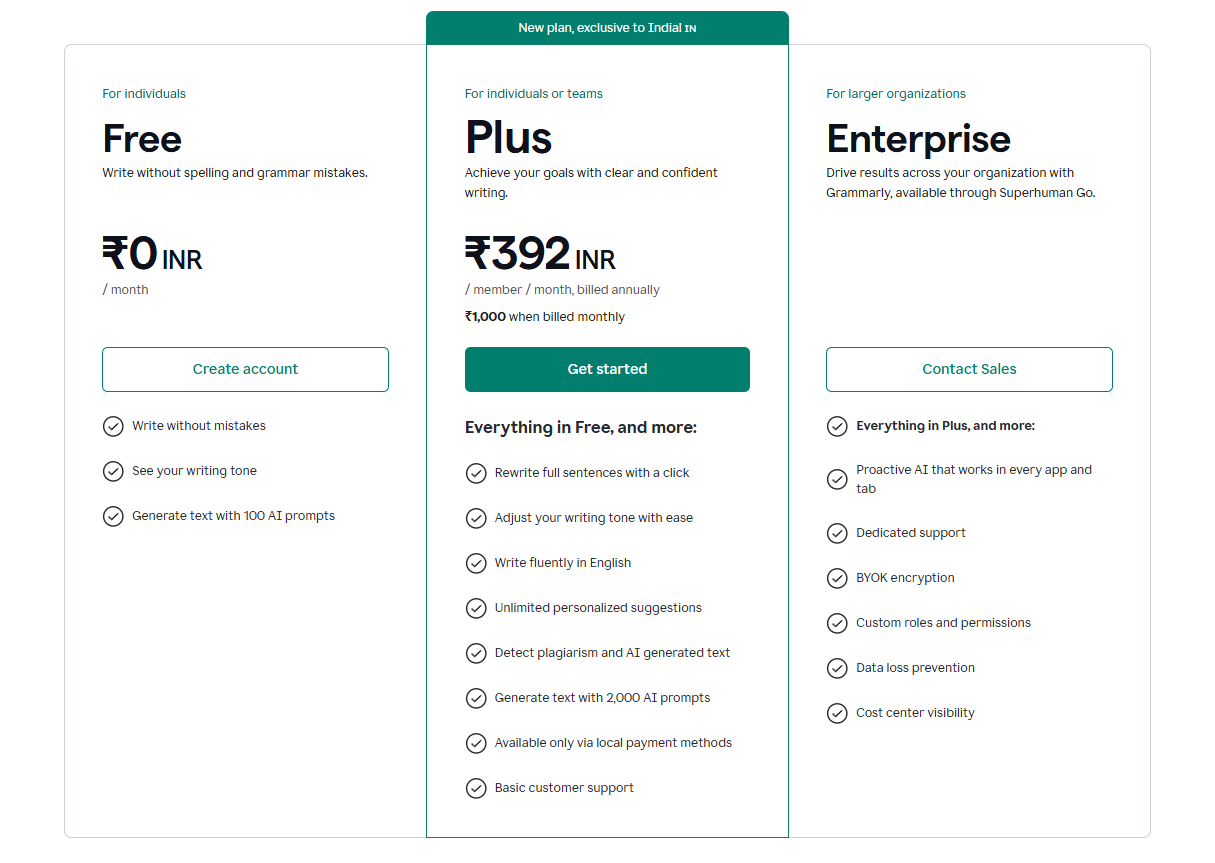Select the 'Plus' plan heading

pos(508,138)
